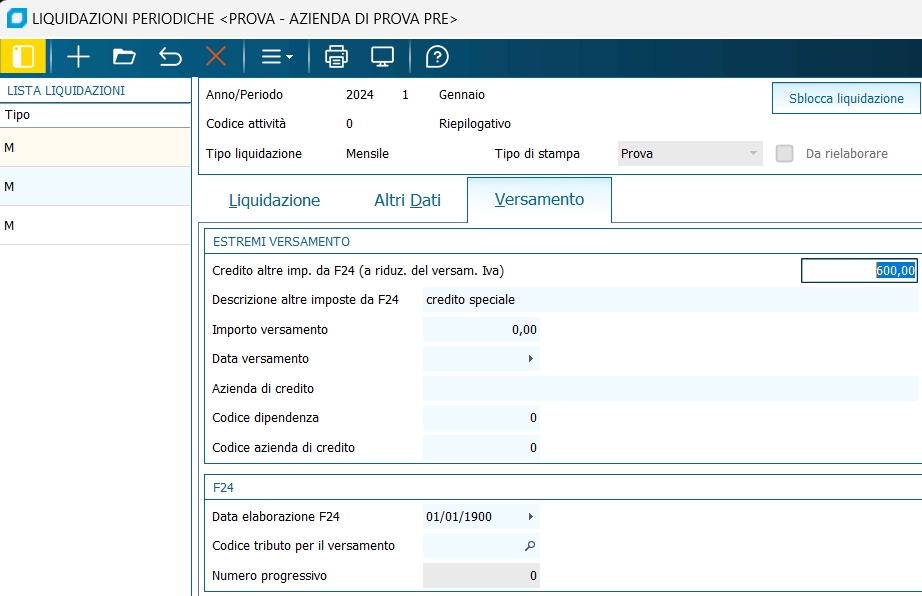Image resolution: width=922 pixels, height=596 pixels.
Task: Click the undo arrow icon
Action: 170,57
